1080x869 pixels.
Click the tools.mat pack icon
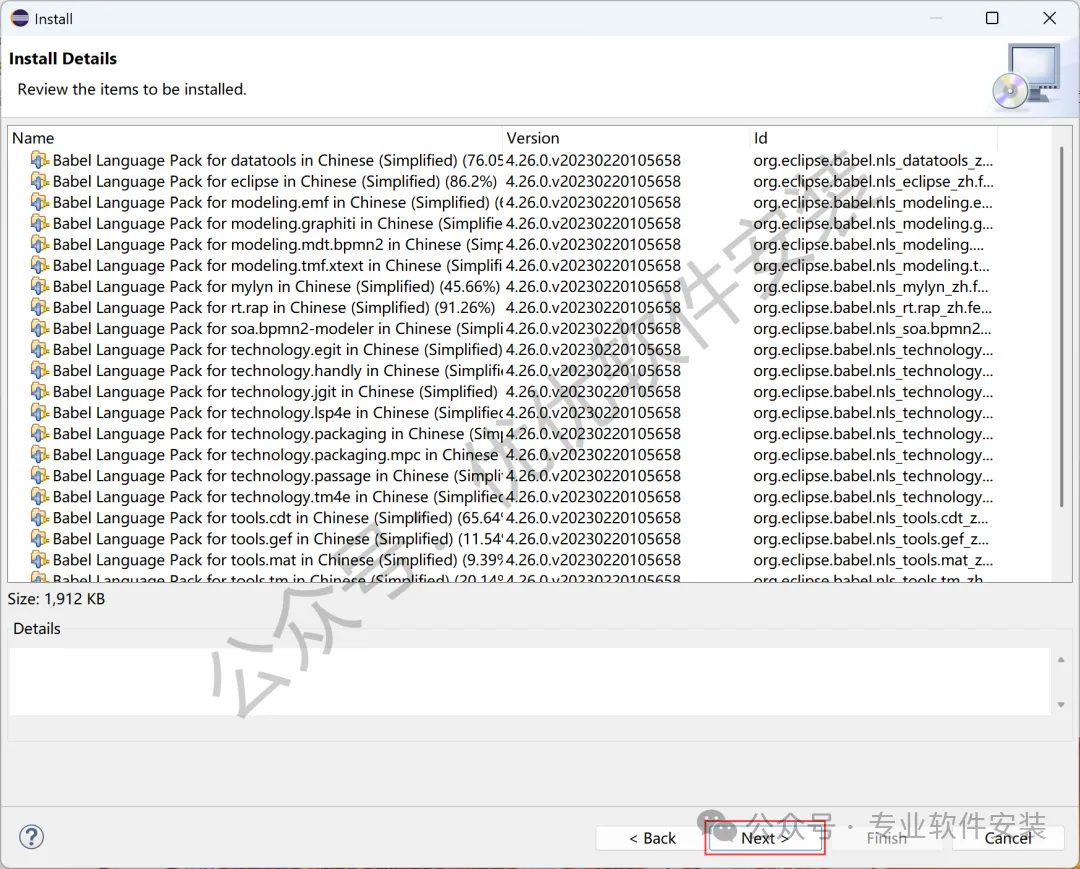pyautogui.click(x=40, y=560)
